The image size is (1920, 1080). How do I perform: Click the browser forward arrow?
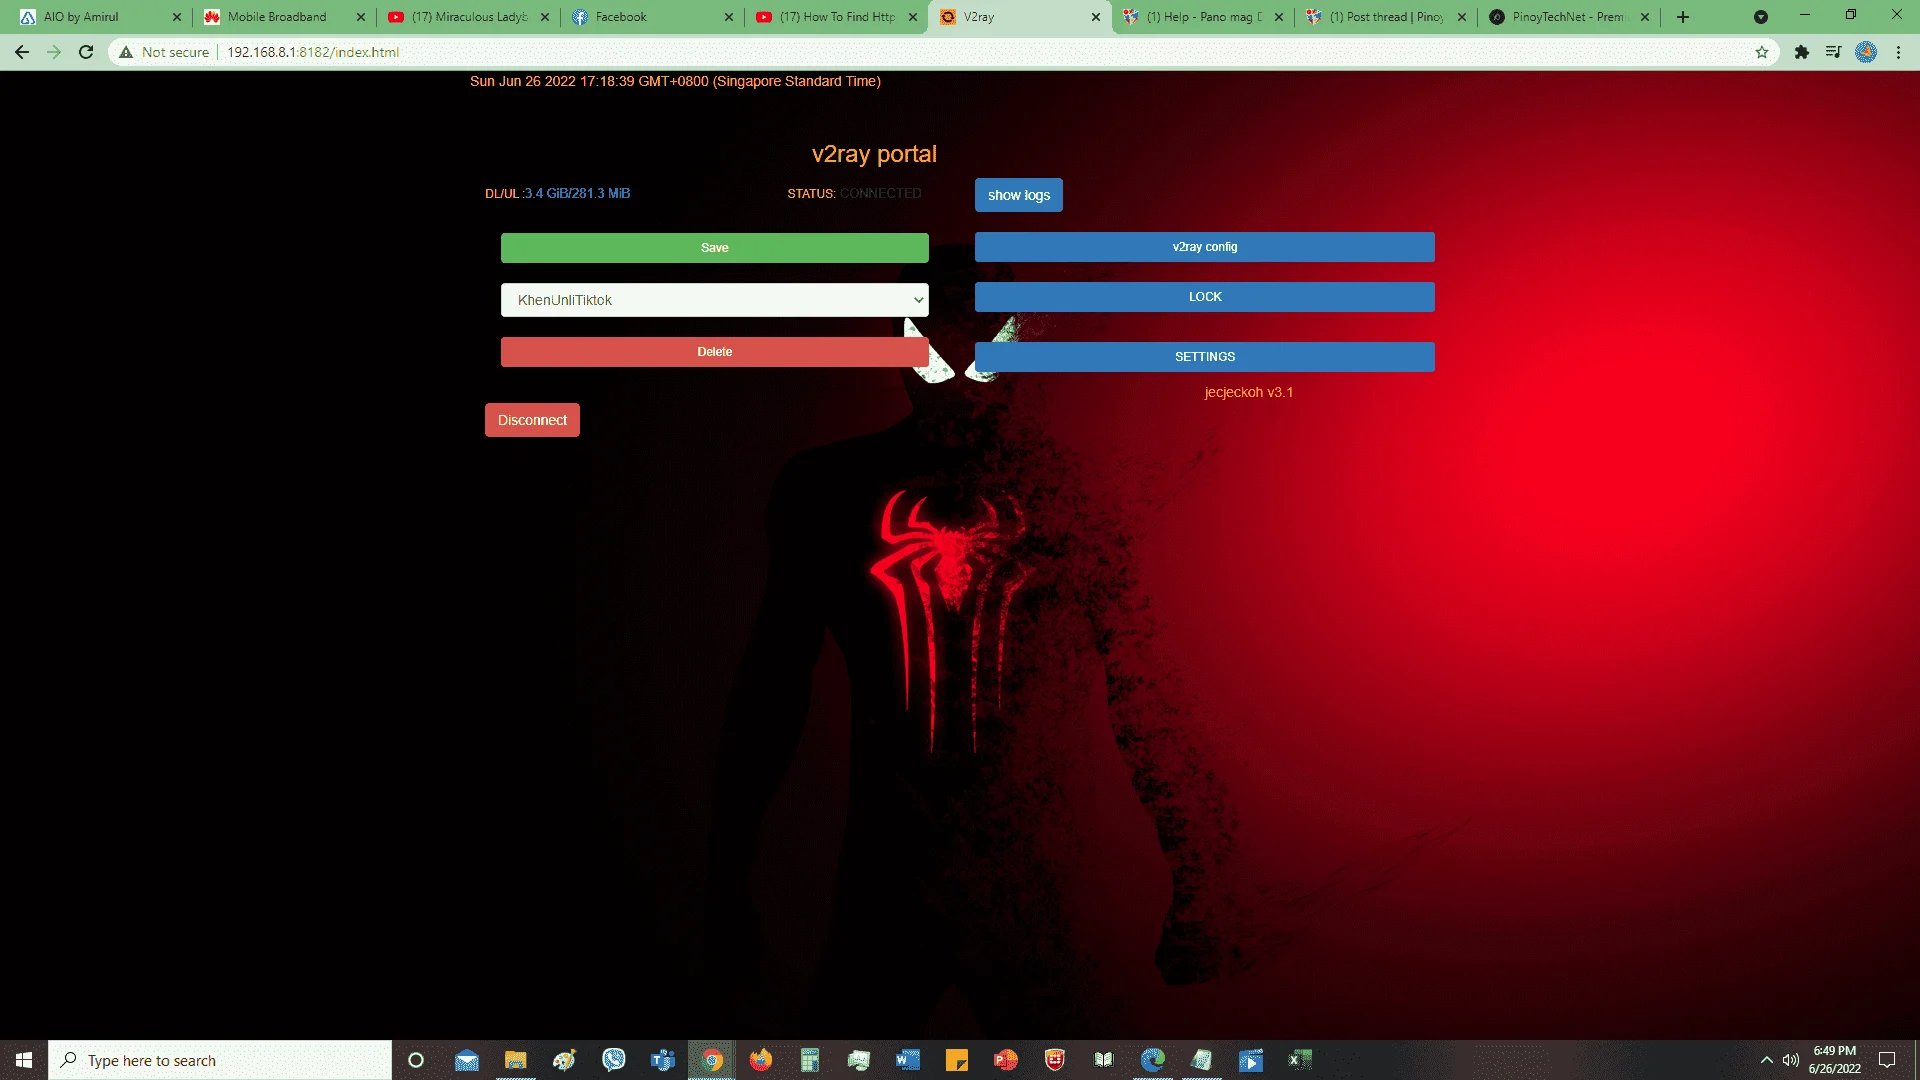tap(54, 52)
